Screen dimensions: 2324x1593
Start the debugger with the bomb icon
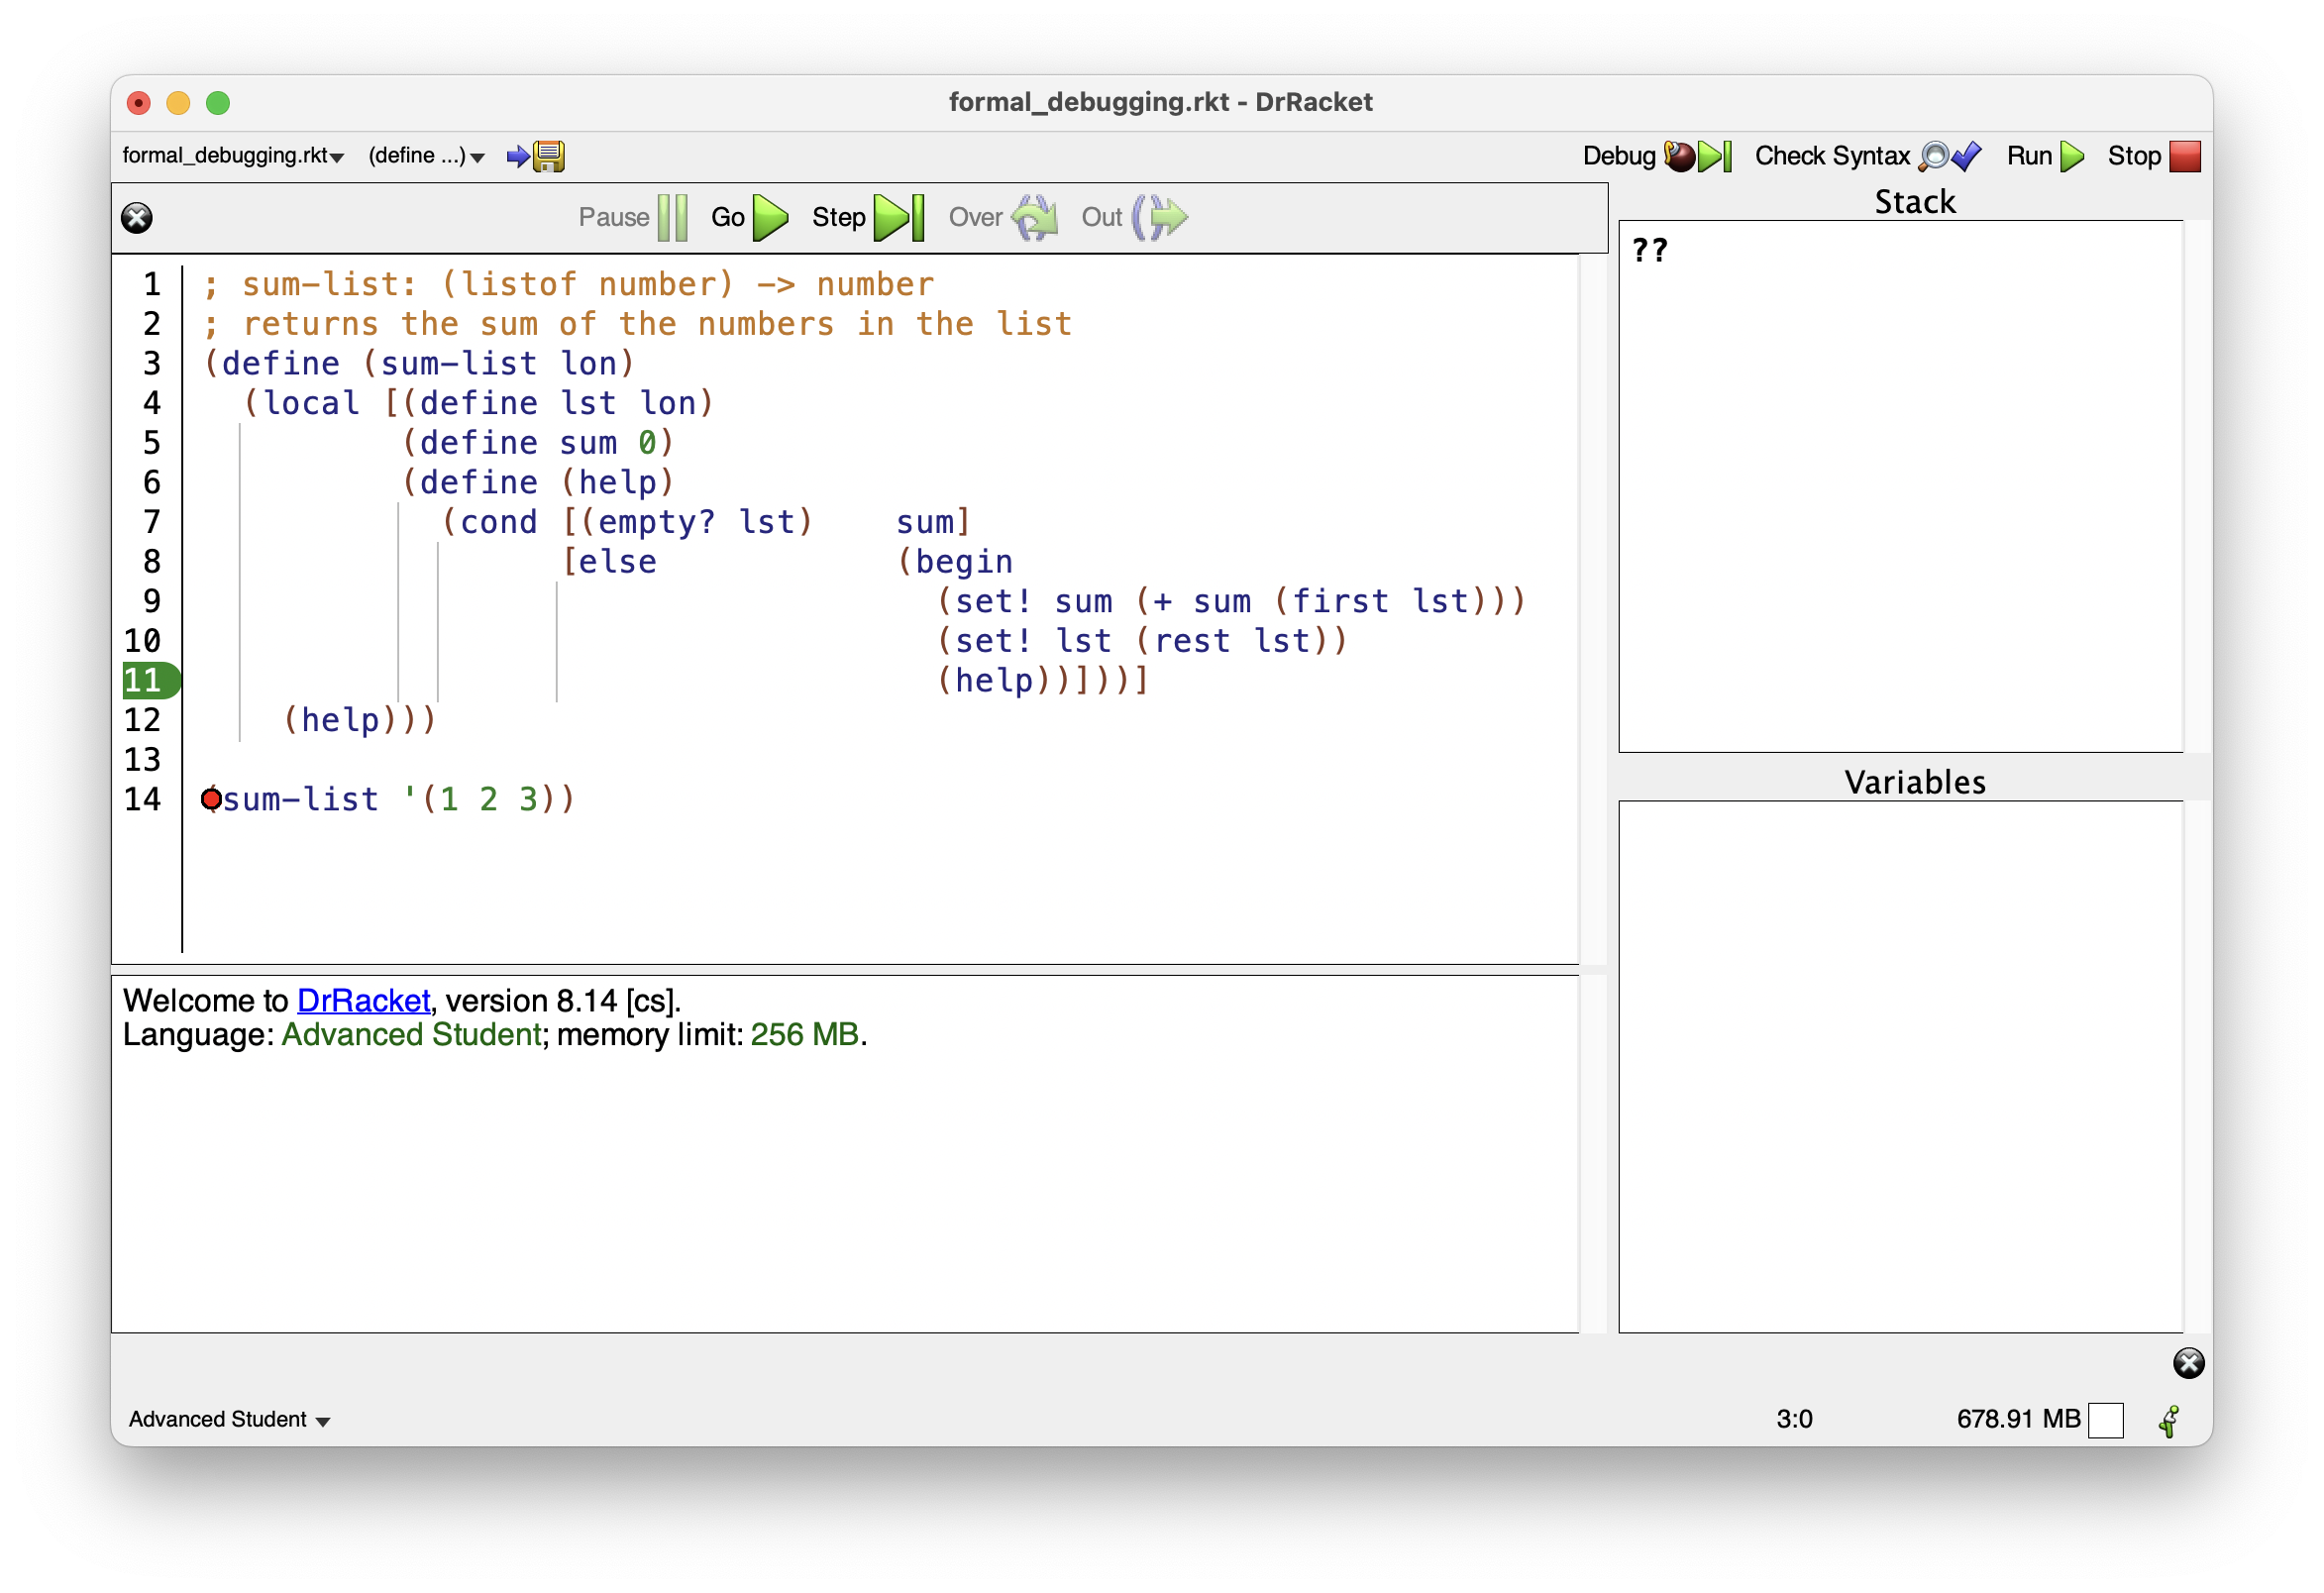(1681, 156)
